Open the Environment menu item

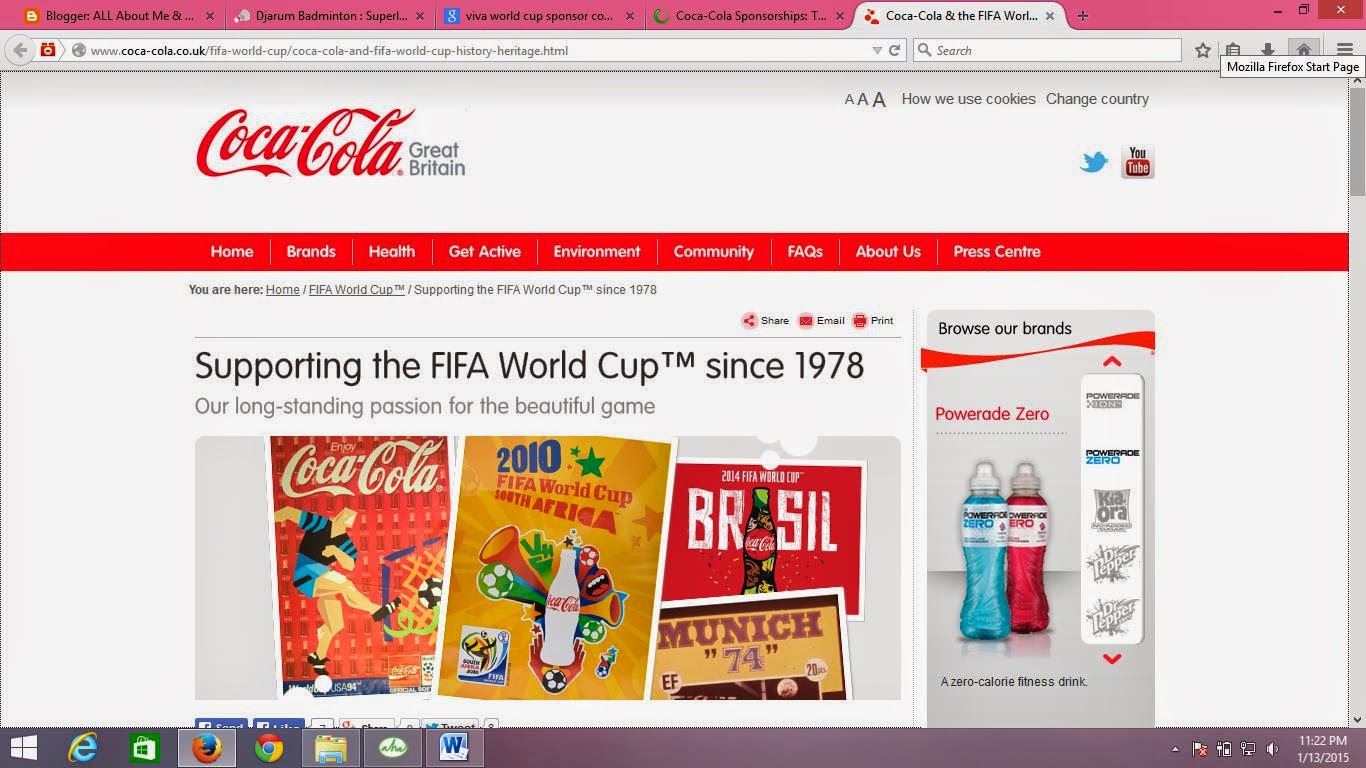tap(597, 252)
